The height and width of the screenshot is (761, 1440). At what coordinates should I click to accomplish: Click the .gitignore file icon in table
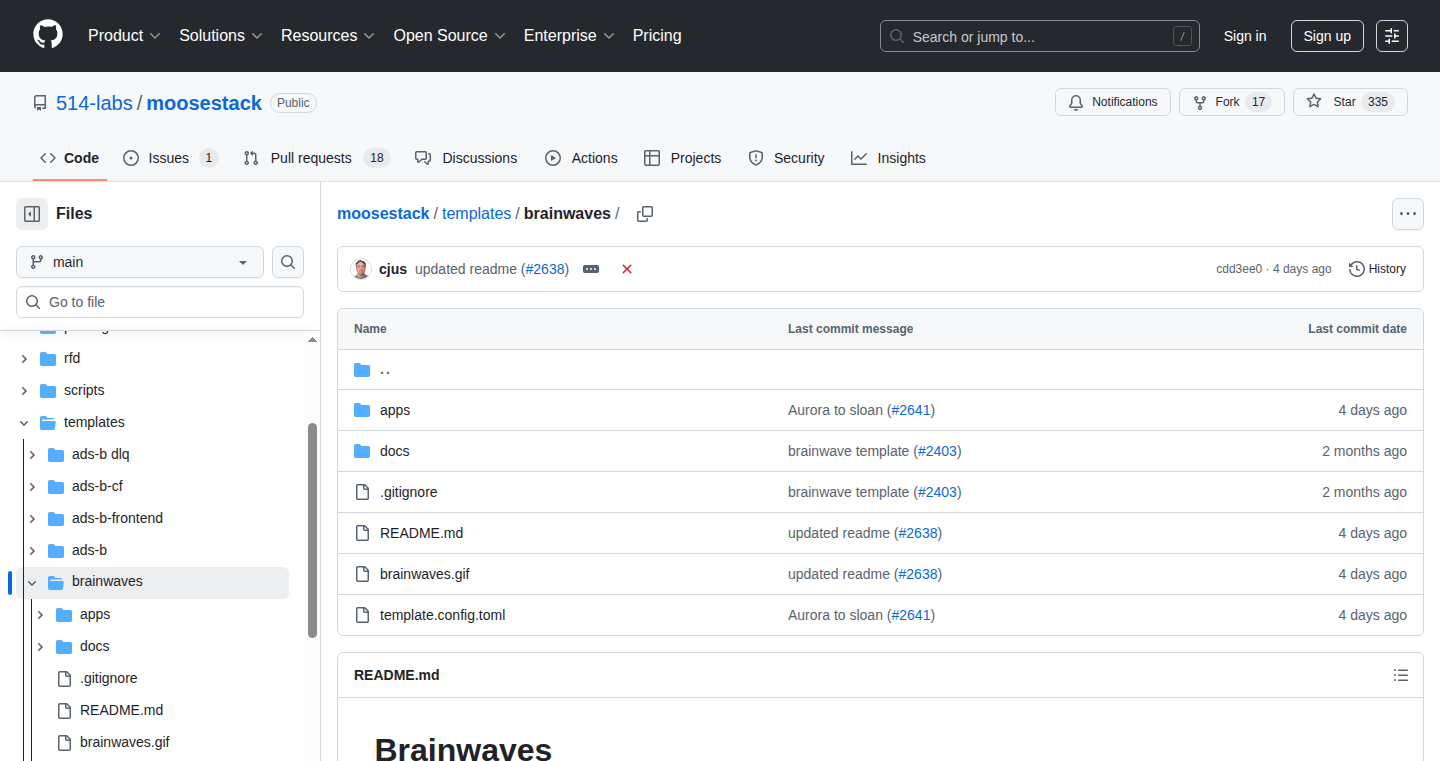tap(362, 492)
